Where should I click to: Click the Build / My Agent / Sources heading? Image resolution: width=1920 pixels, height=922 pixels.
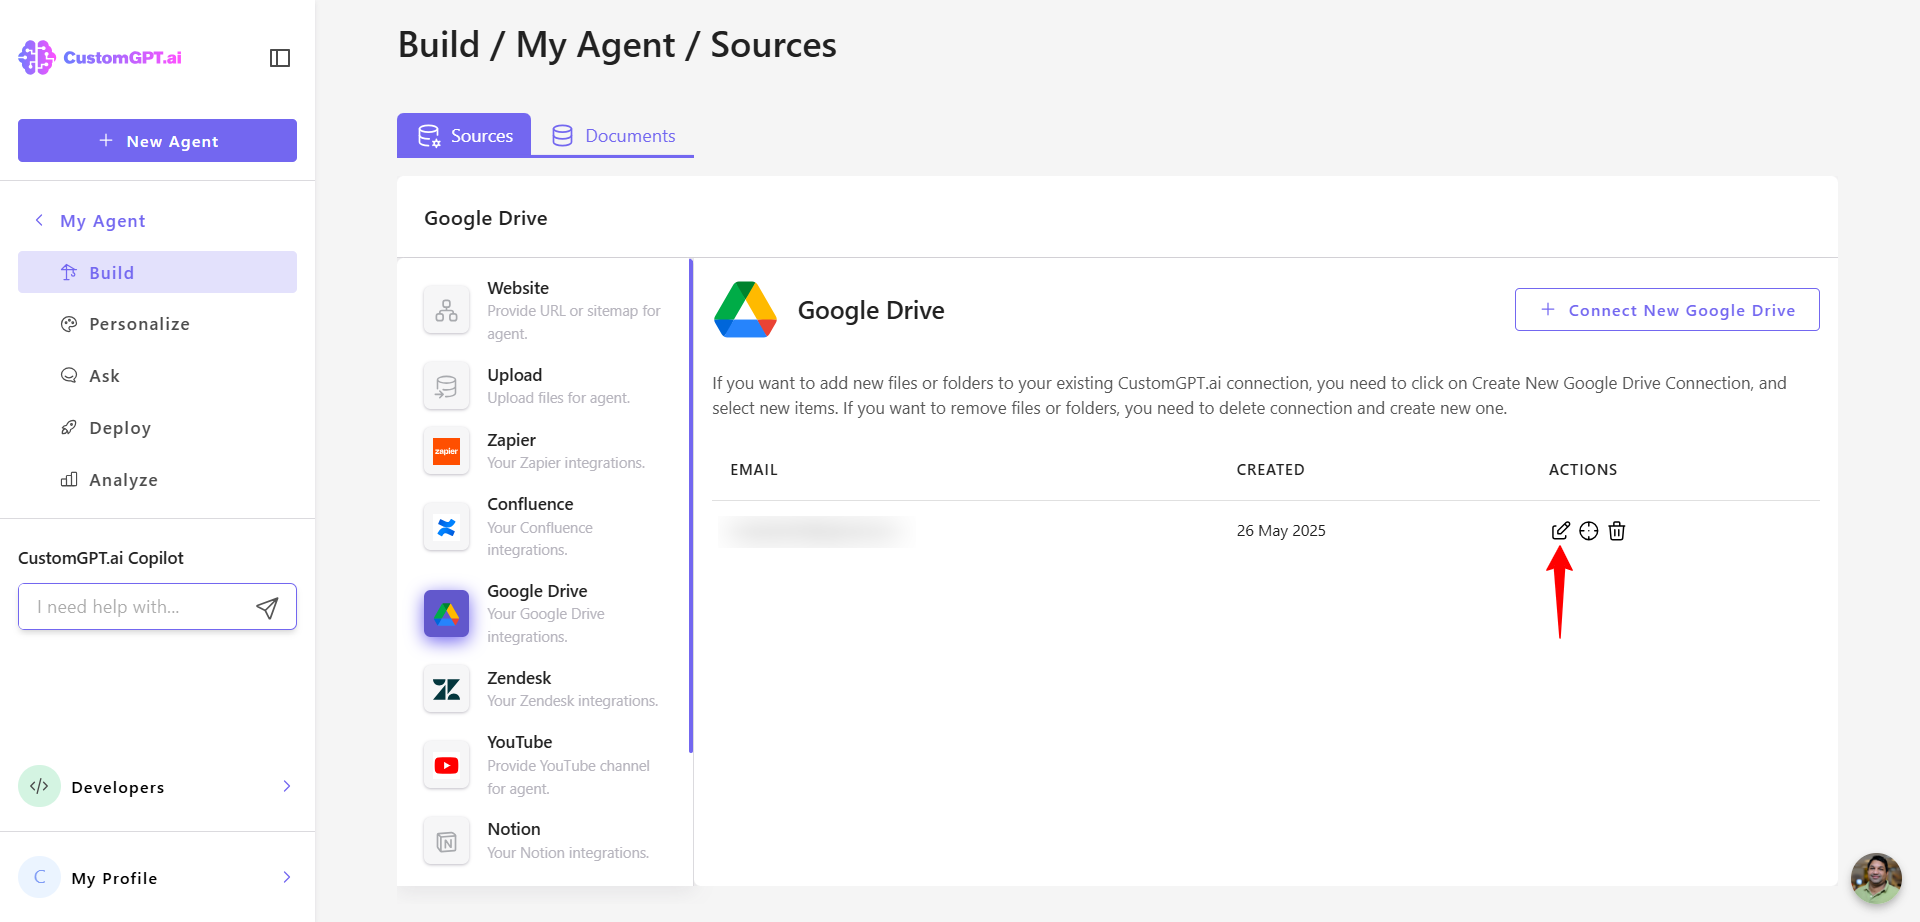pyautogui.click(x=617, y=45)
